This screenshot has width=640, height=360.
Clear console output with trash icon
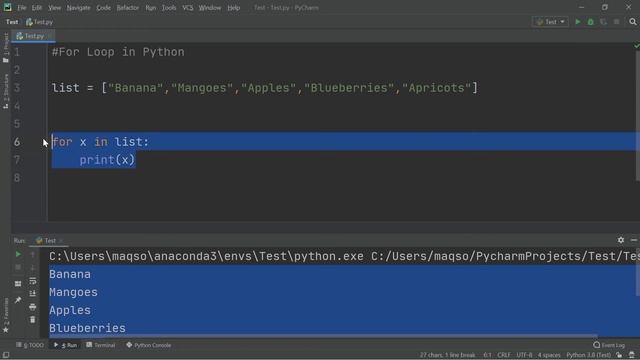33,320
